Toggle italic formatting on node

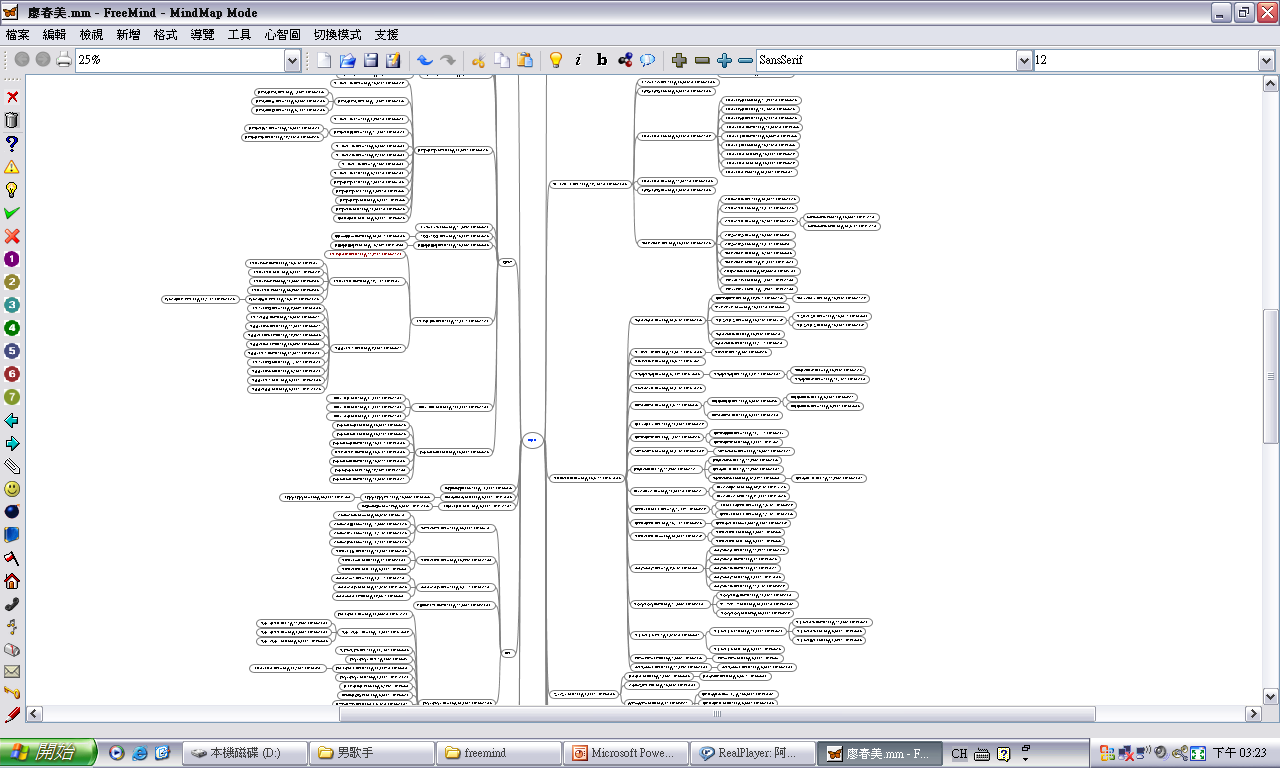click(578, 60)
